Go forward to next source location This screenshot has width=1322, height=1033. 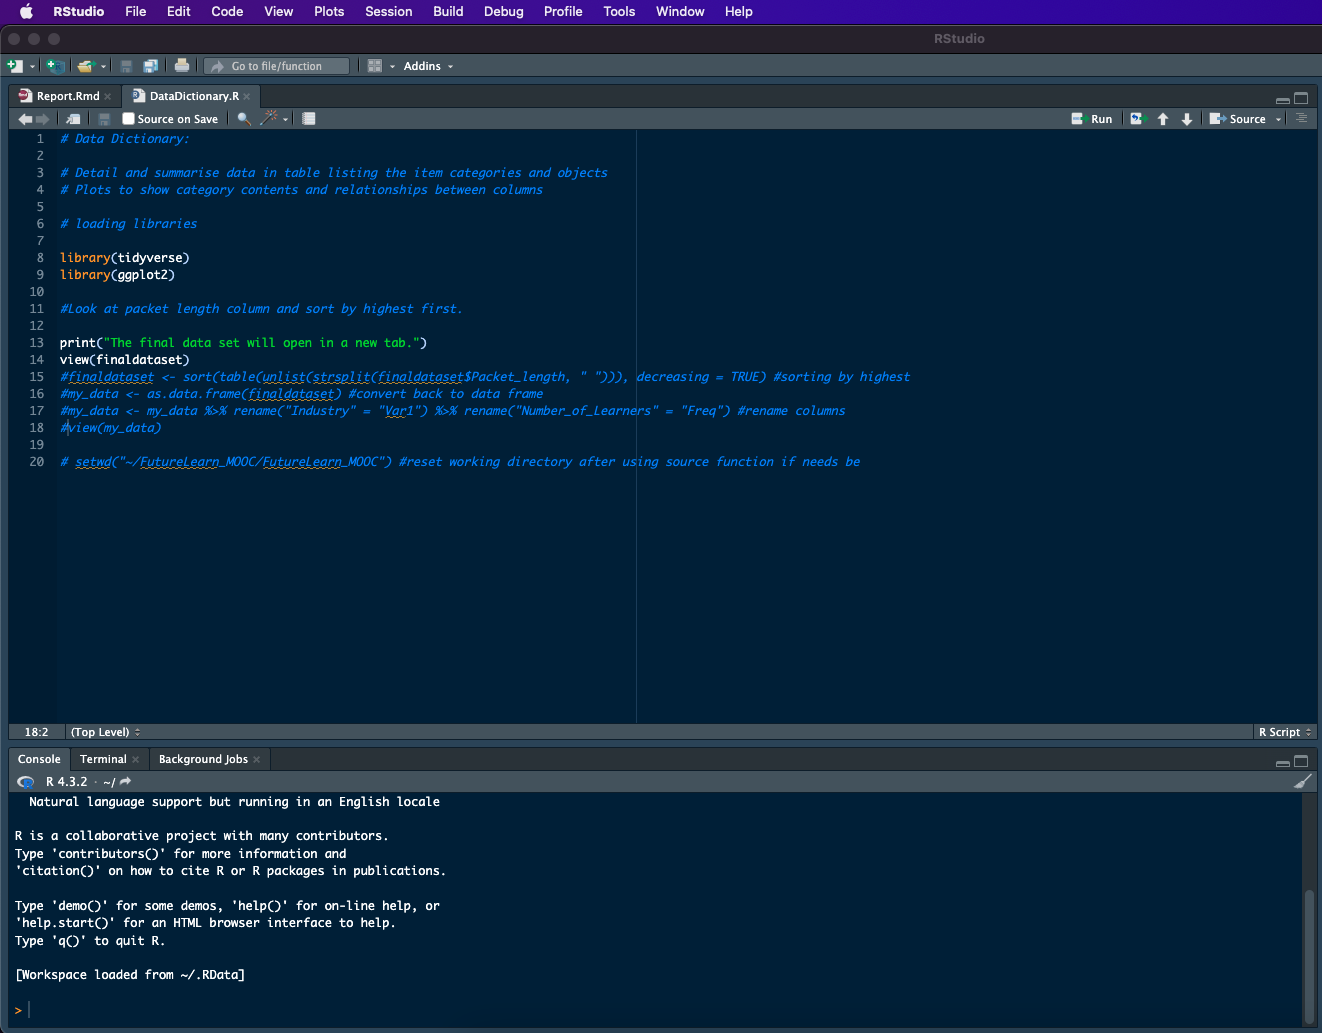(42, 119)
